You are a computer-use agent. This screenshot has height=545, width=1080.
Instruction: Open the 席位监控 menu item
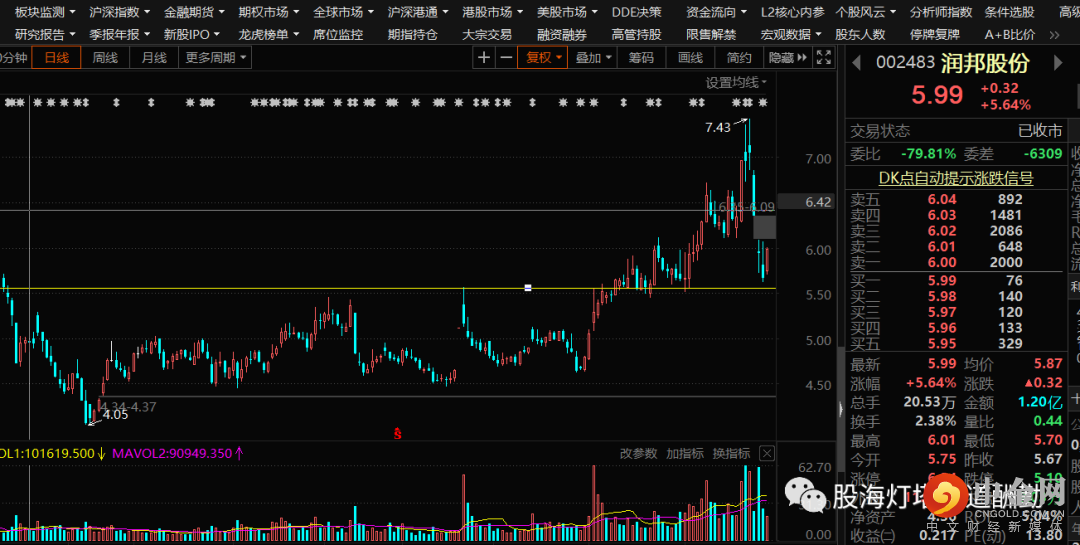click(x=338, y=34)
